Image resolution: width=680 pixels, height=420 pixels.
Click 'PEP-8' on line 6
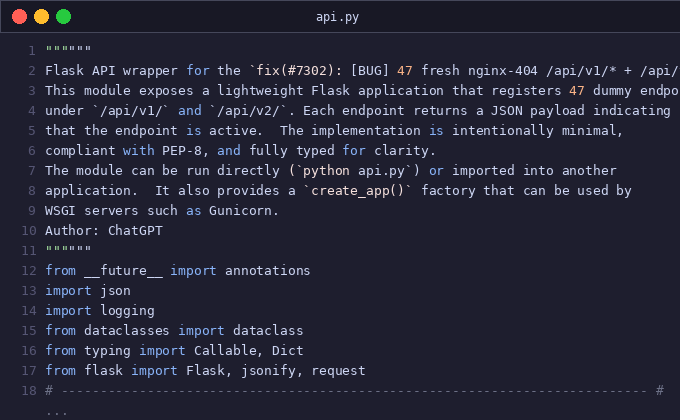click(x=182, y=151)
